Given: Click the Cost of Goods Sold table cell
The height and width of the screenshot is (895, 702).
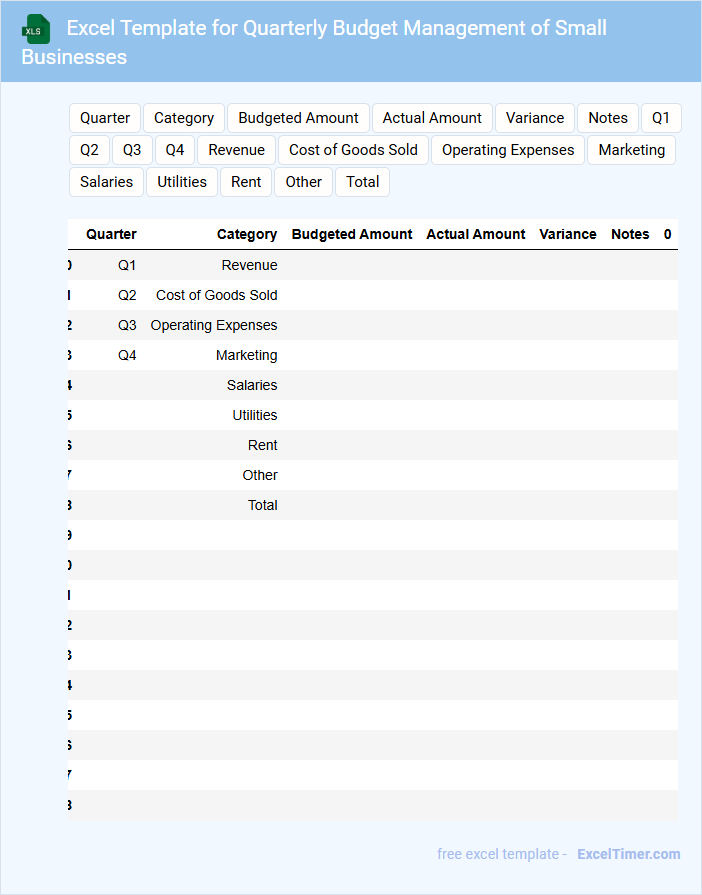Looking at the screenshot, I should click(x=217, y=295).
